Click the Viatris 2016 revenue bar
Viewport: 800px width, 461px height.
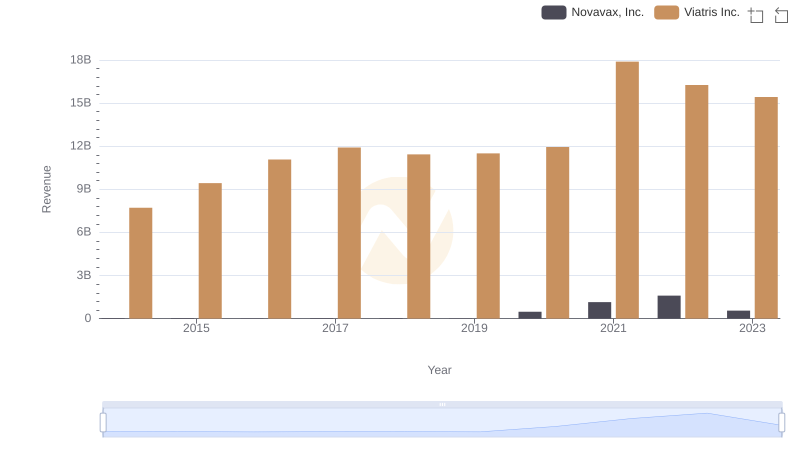280,239
